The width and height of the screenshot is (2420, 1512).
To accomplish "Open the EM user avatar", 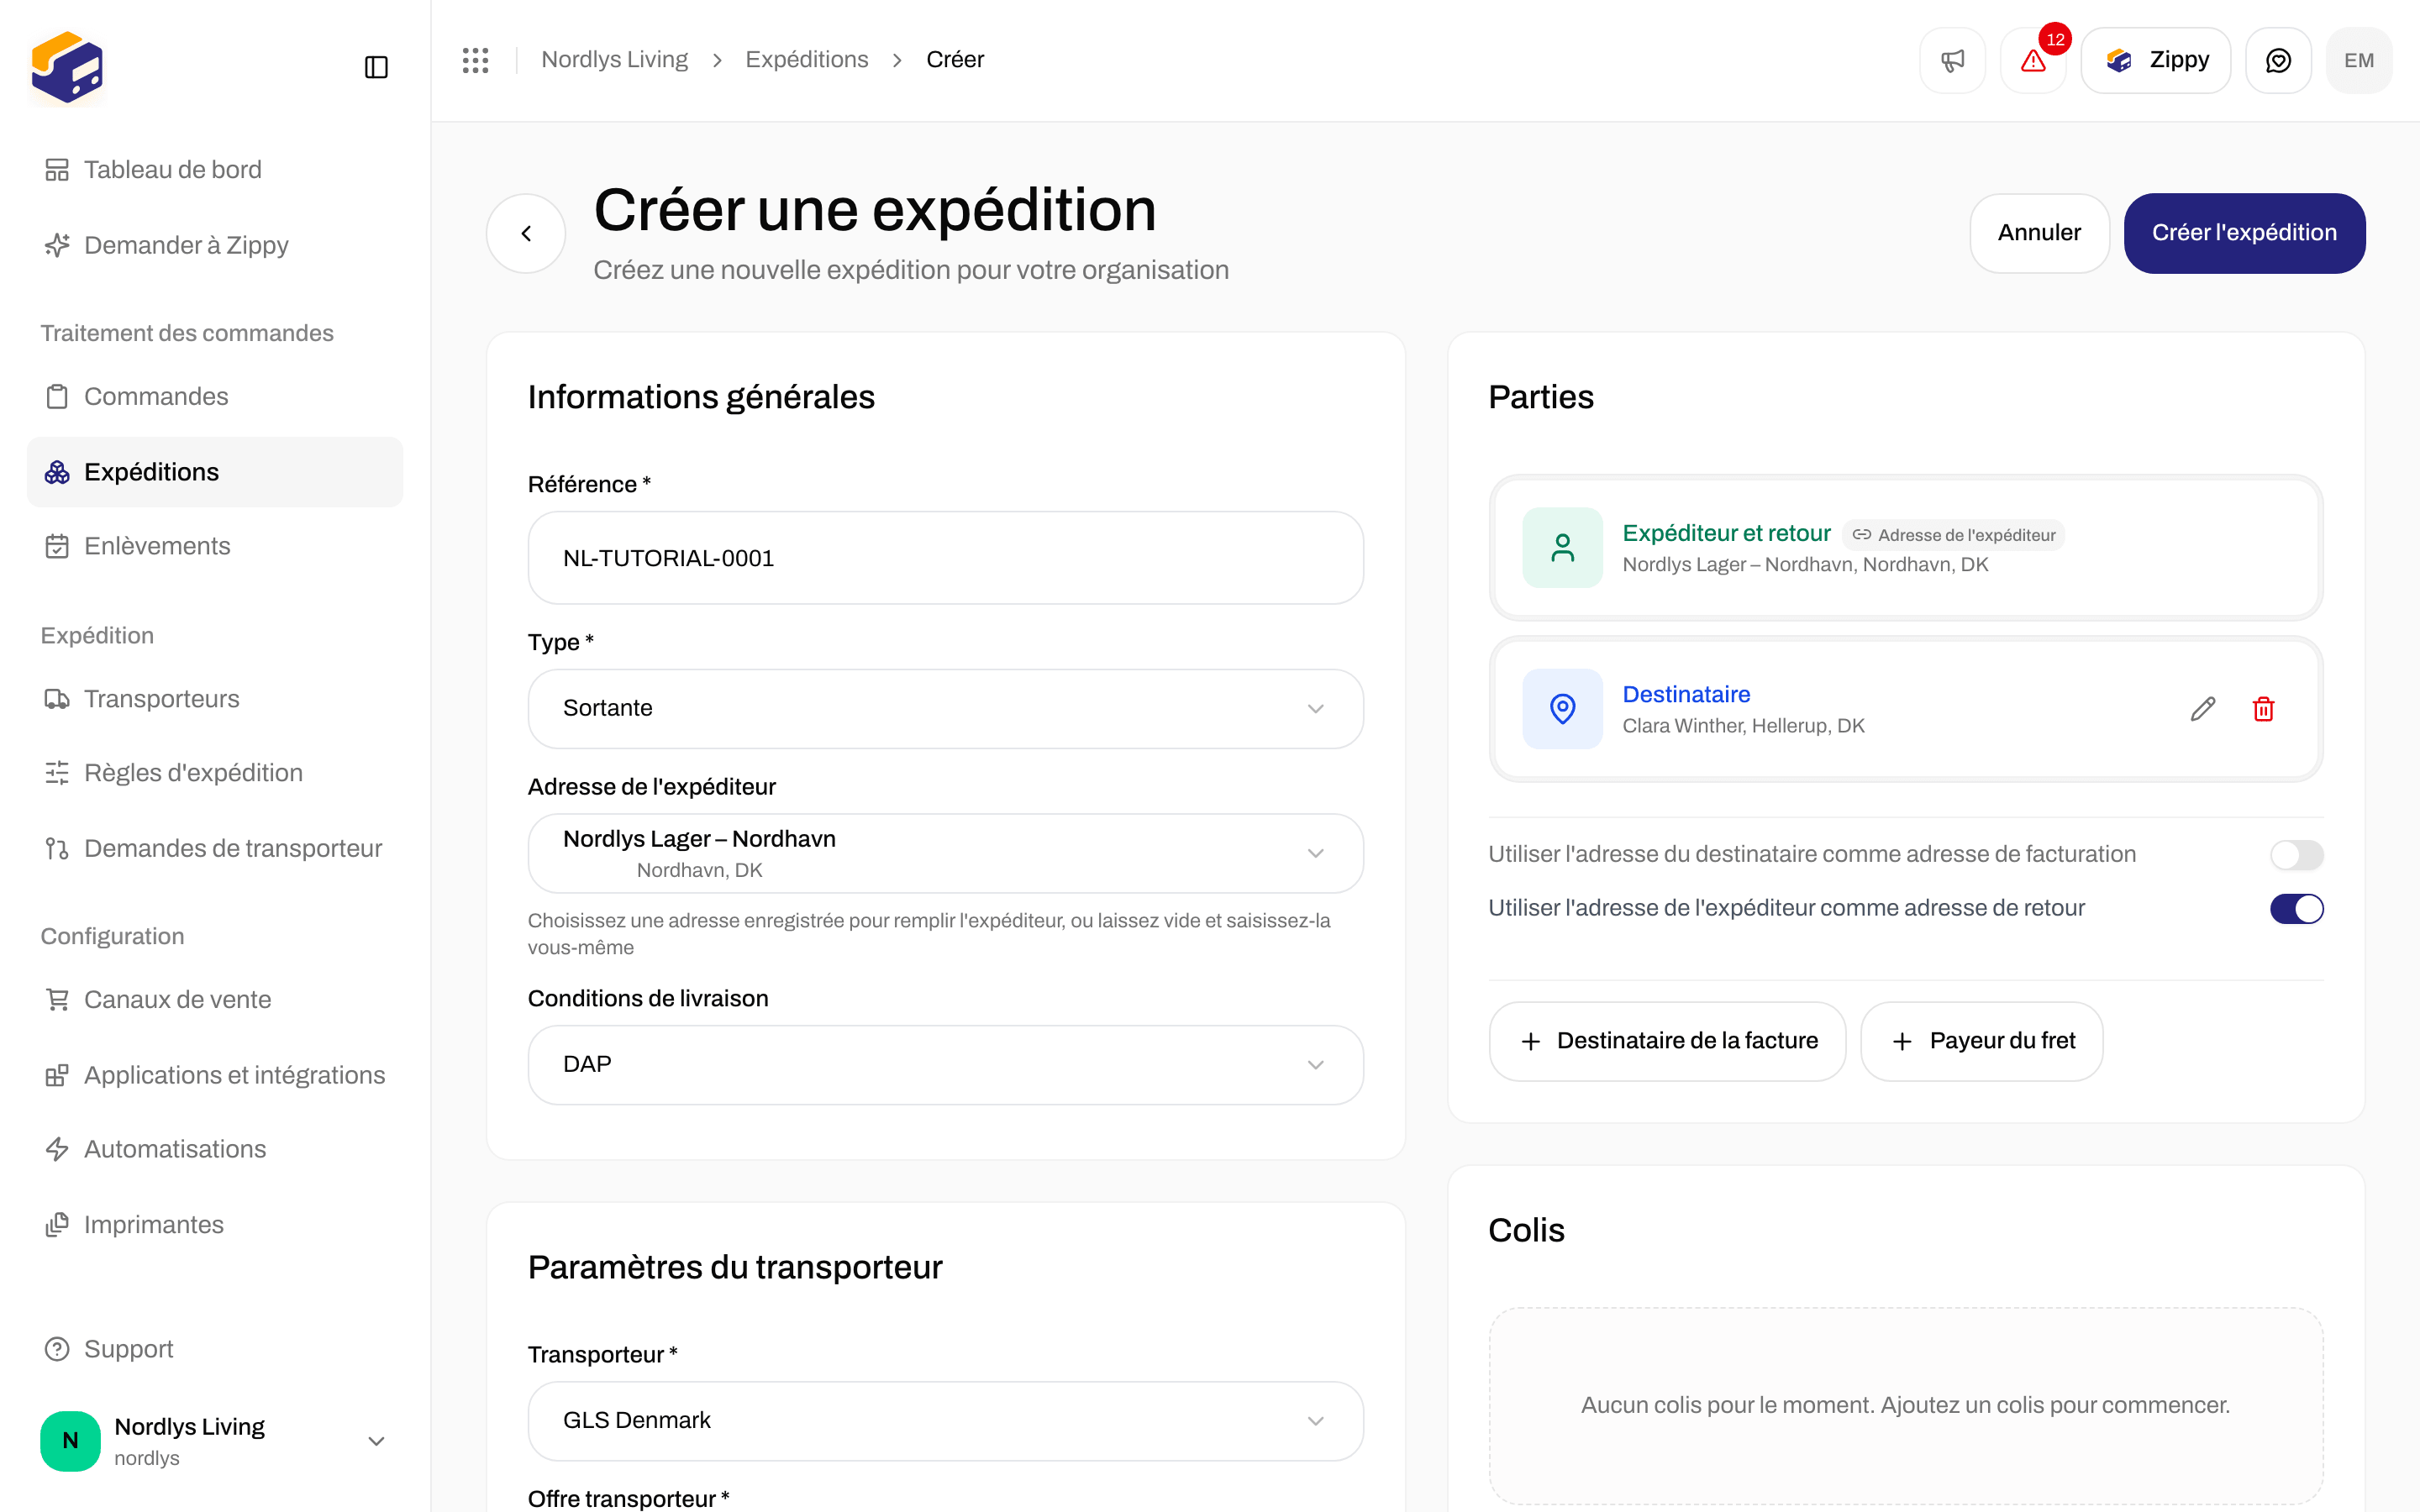I will click(2359, 60).
